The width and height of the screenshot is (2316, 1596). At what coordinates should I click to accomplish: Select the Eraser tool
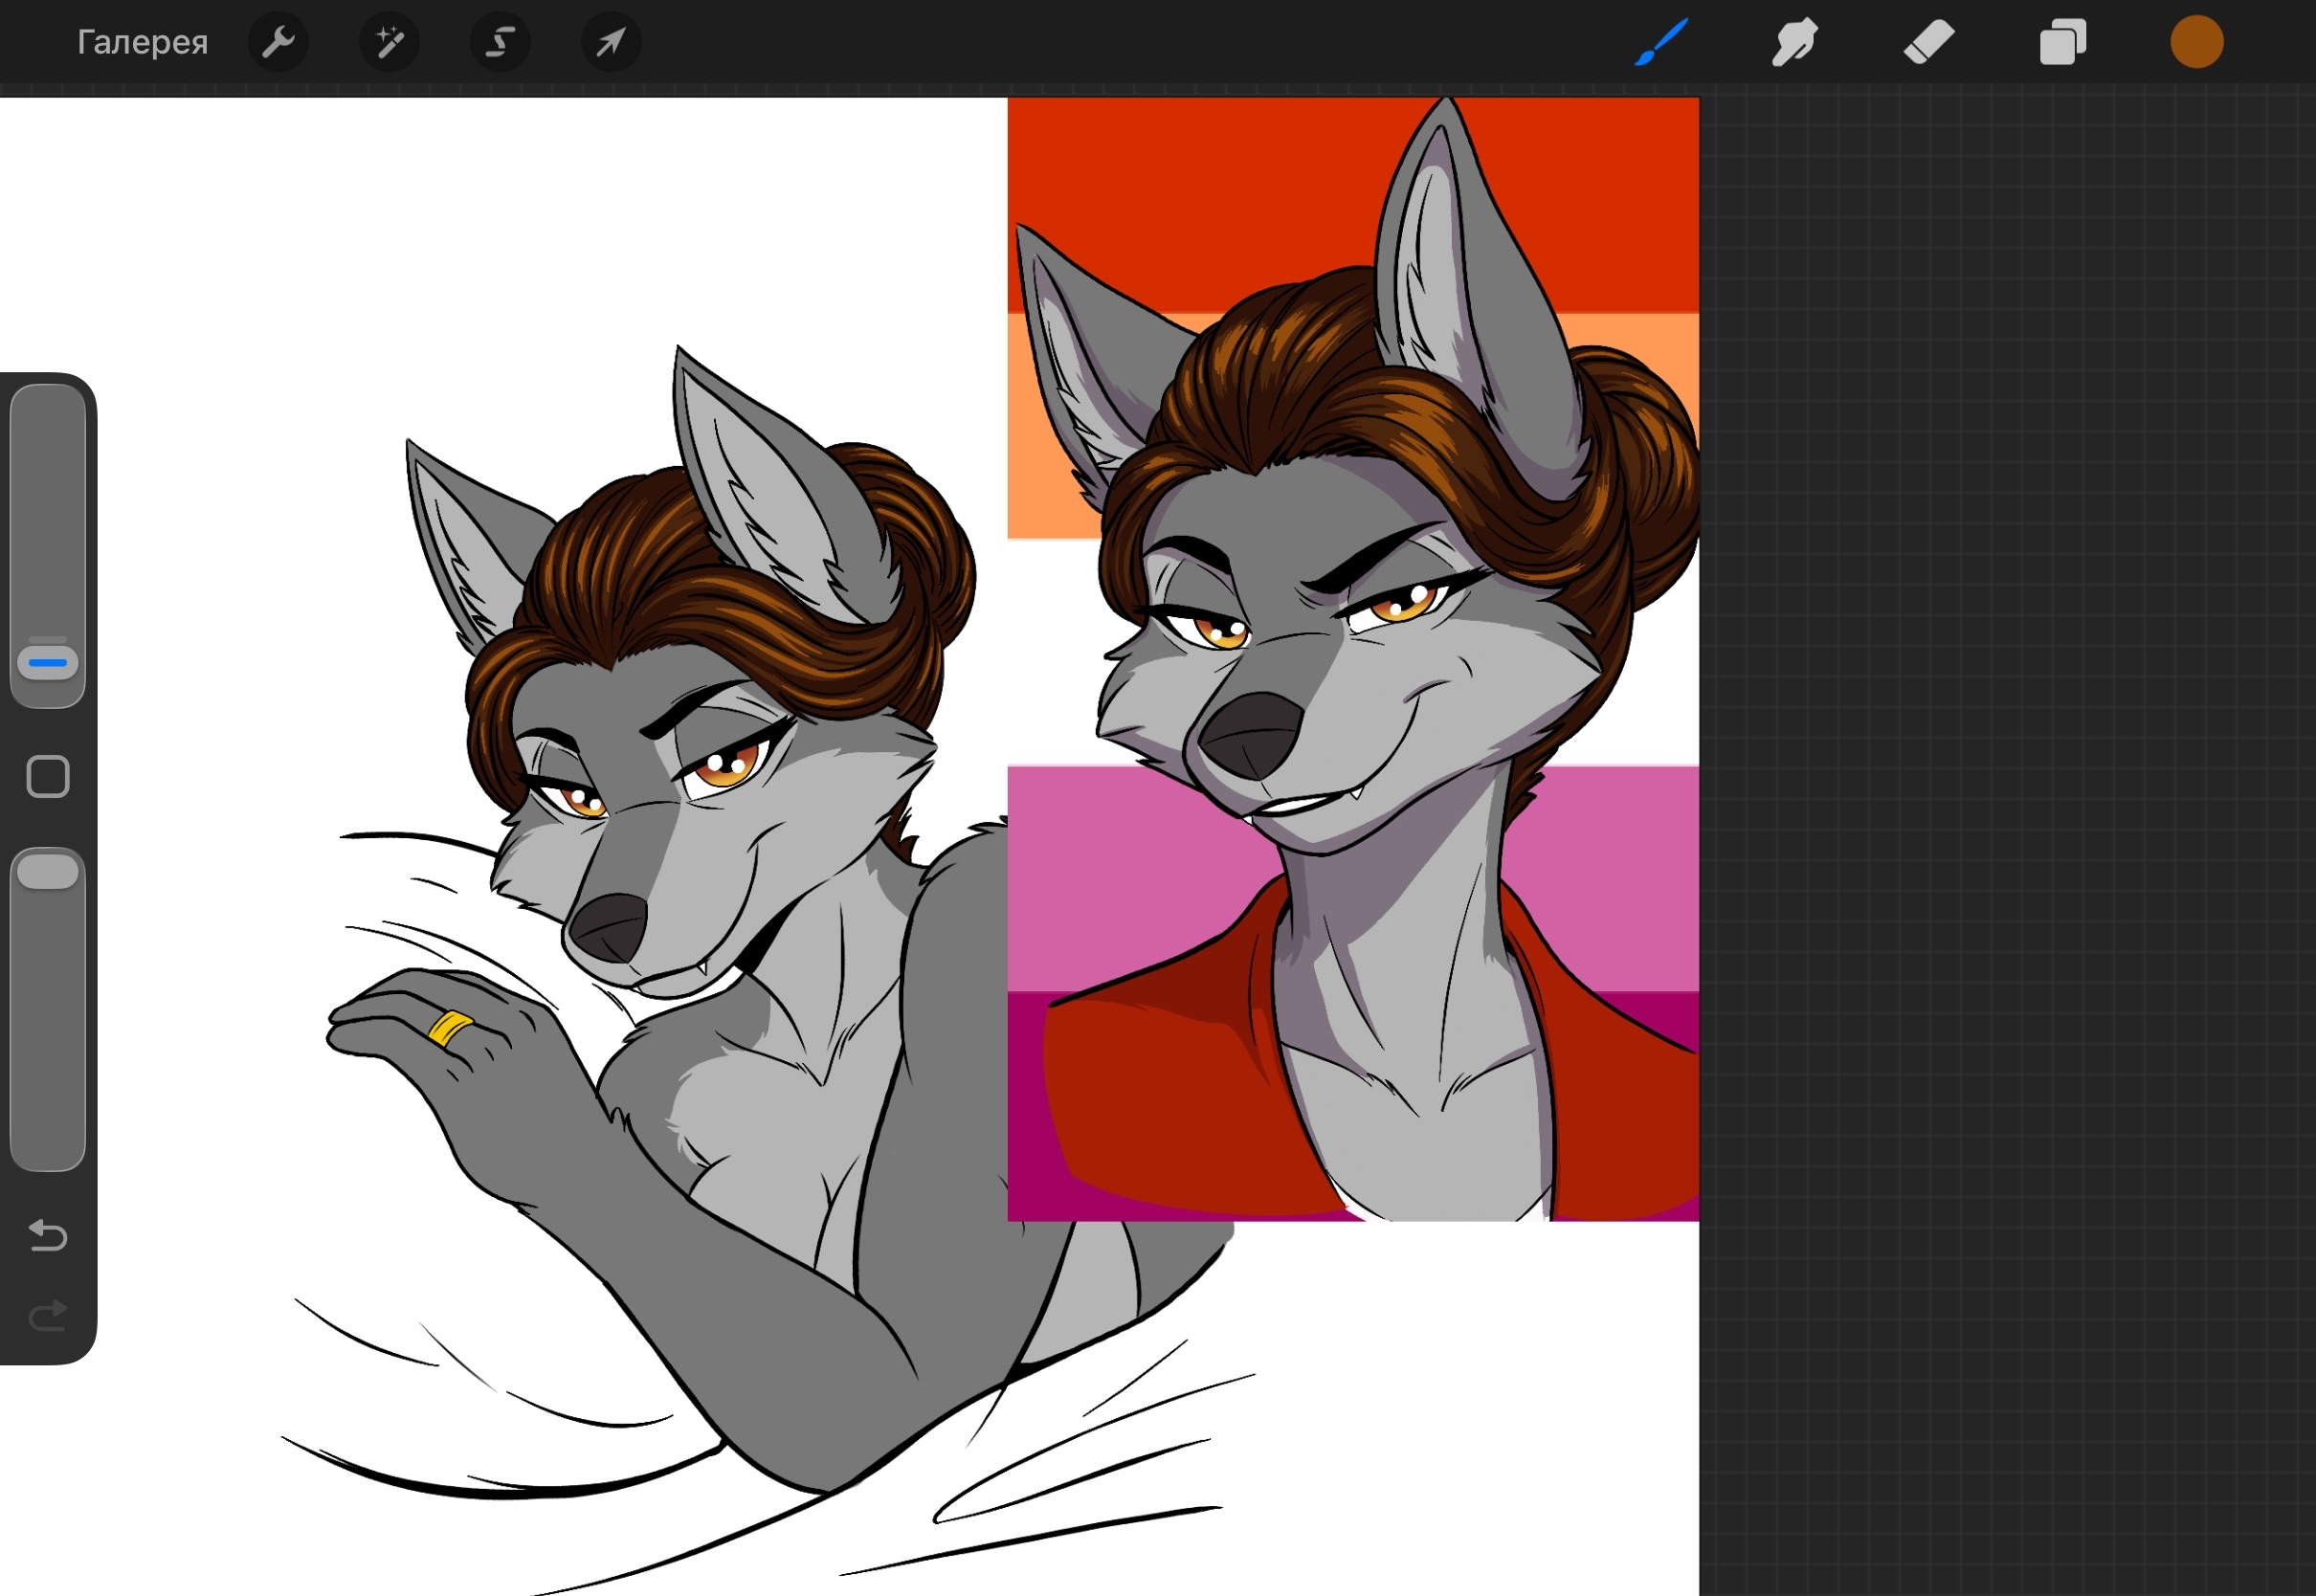1929,42
